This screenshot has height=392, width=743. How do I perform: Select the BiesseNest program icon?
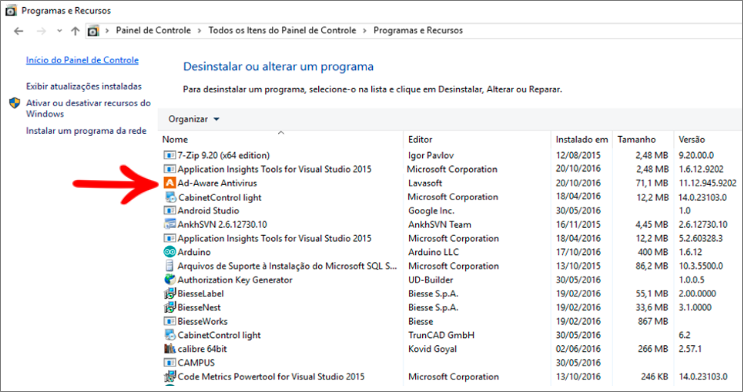169,307
